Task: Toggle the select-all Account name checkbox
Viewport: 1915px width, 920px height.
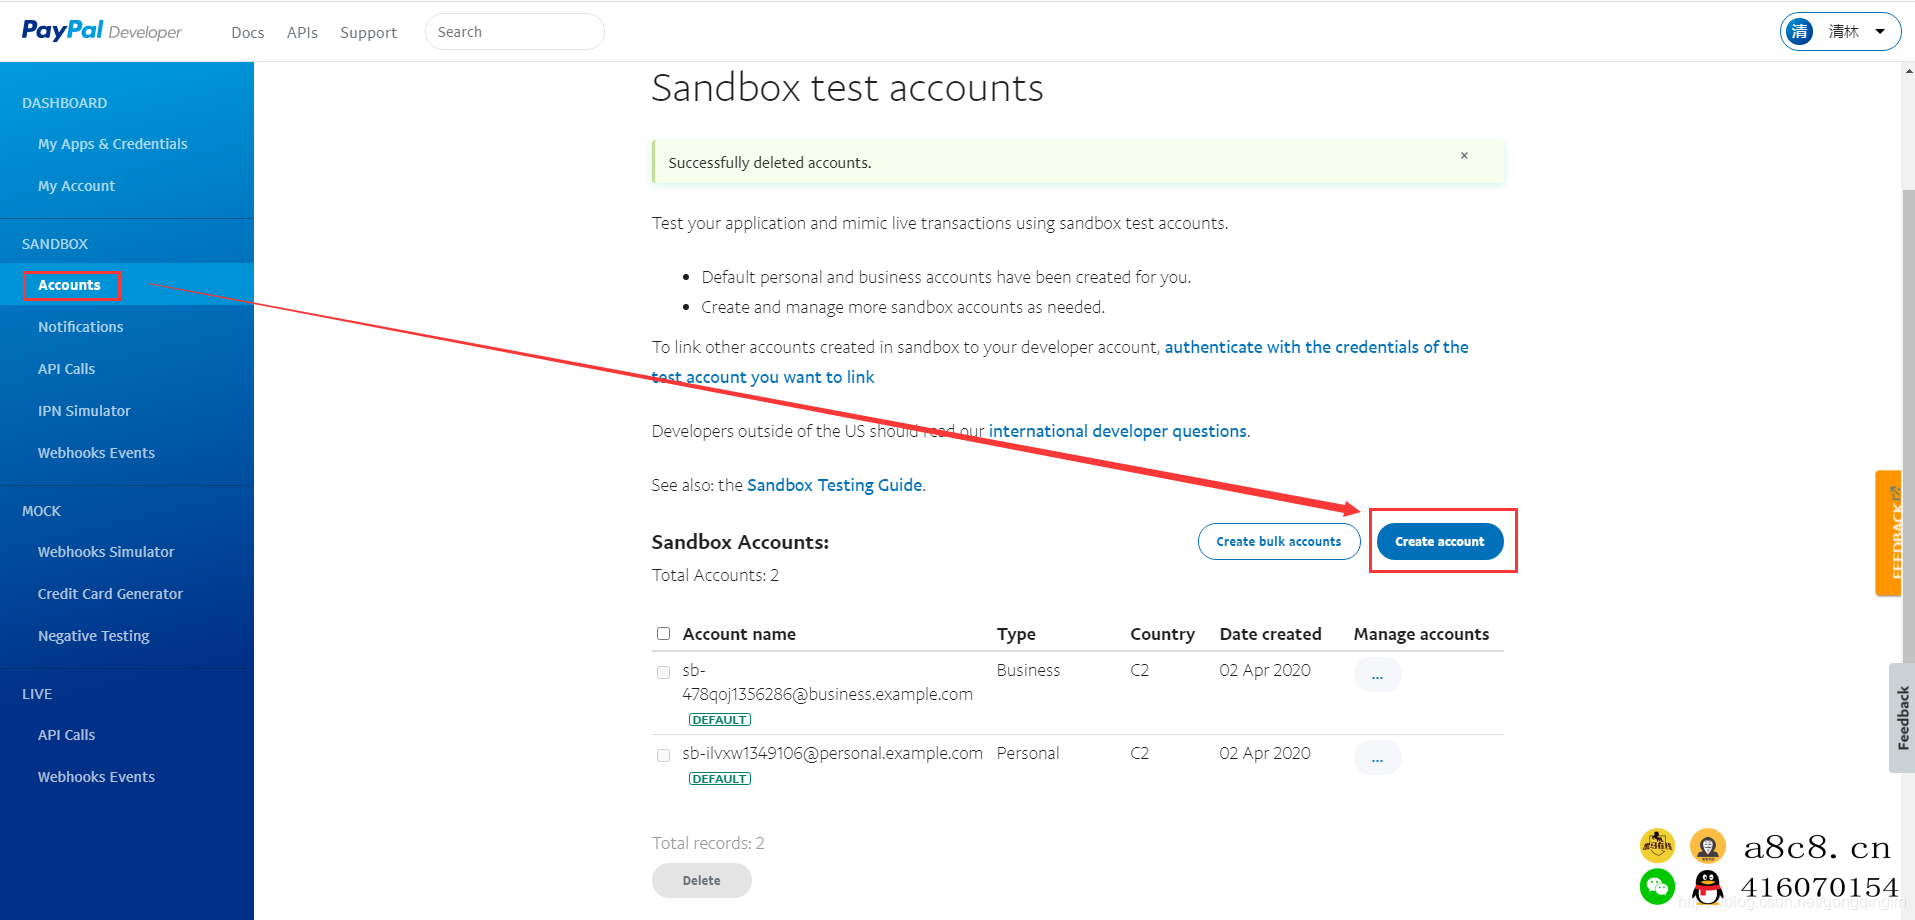Action: tap(663, 633)
